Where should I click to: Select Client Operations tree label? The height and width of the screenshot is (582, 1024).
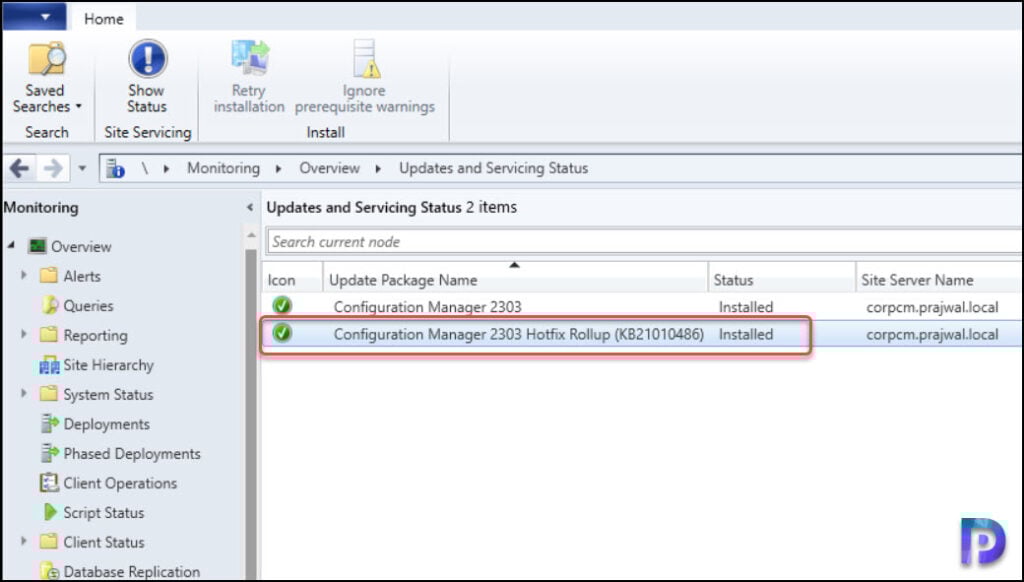tap(120, 483)
